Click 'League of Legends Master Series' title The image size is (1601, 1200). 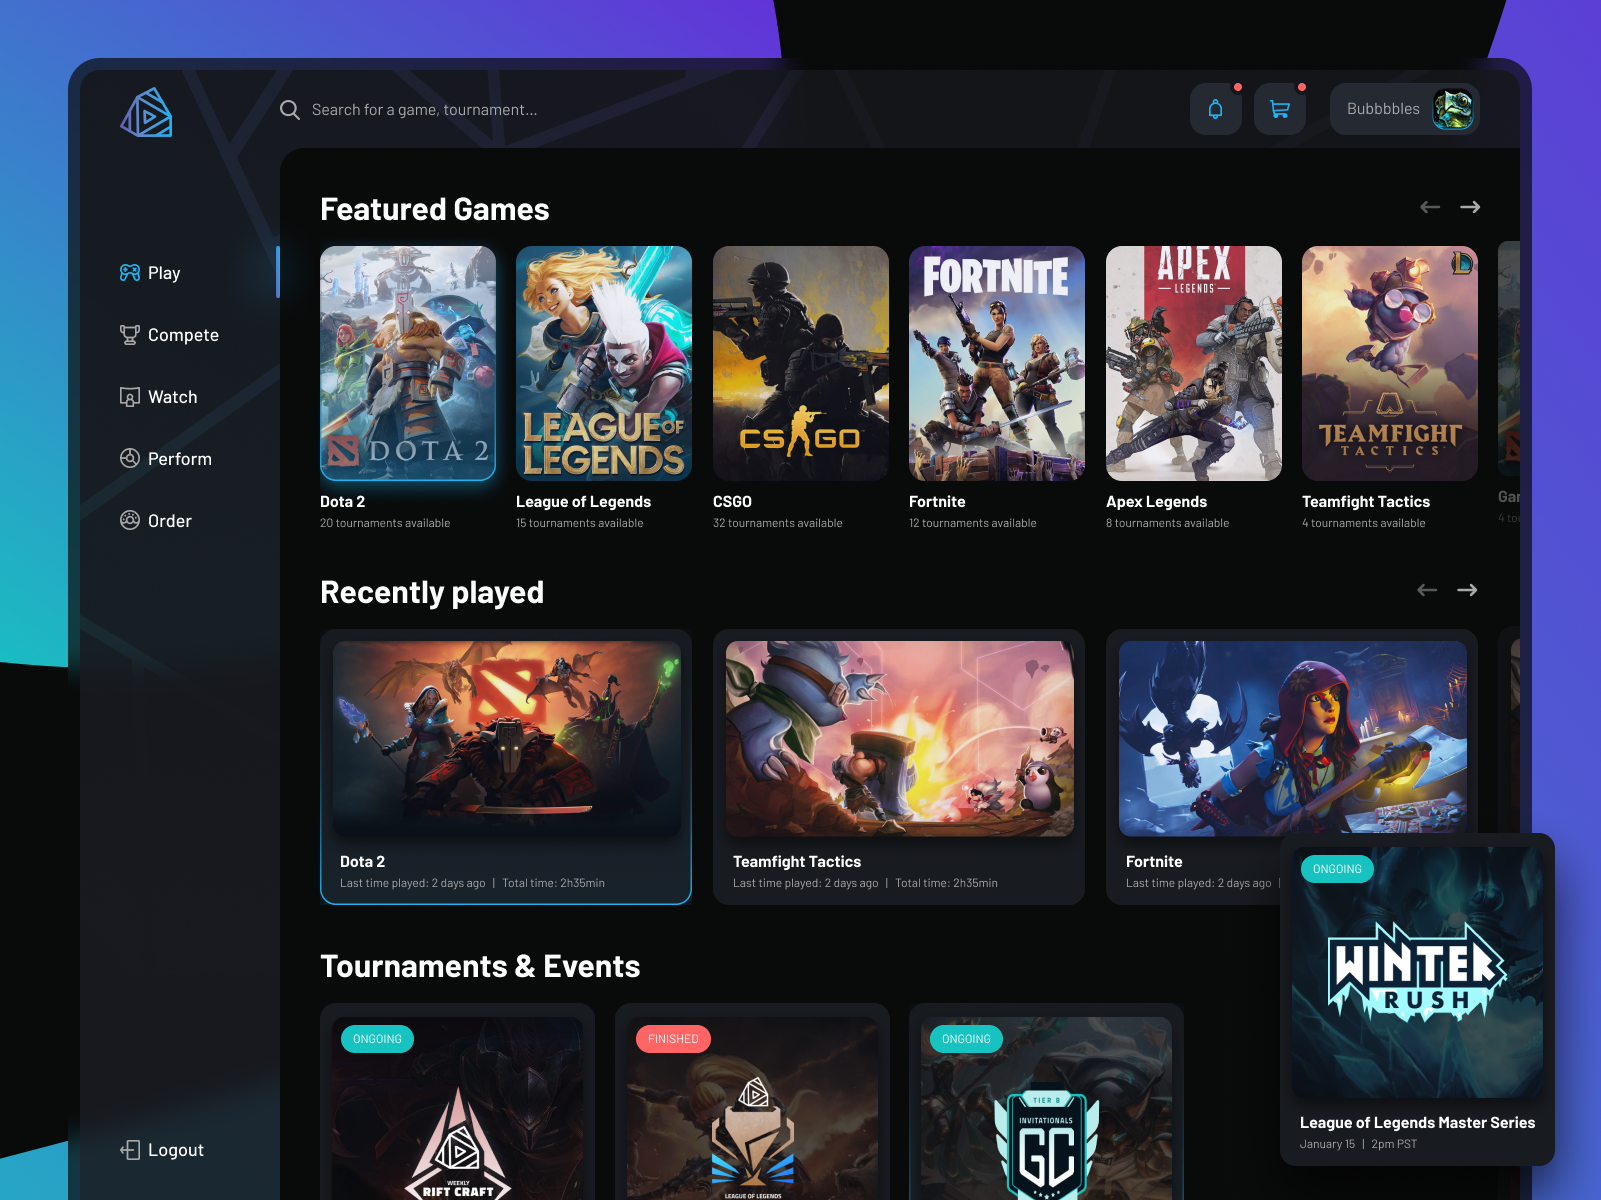(x=1417, y=1123)
